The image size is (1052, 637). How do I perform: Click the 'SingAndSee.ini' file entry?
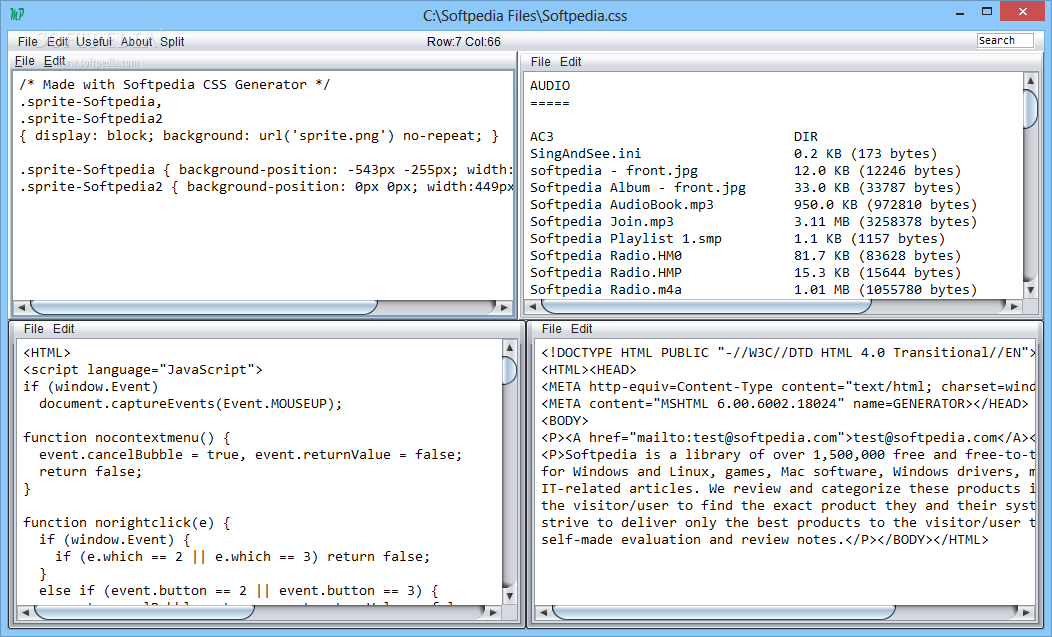pyautogui.click(x=586, y=154)
